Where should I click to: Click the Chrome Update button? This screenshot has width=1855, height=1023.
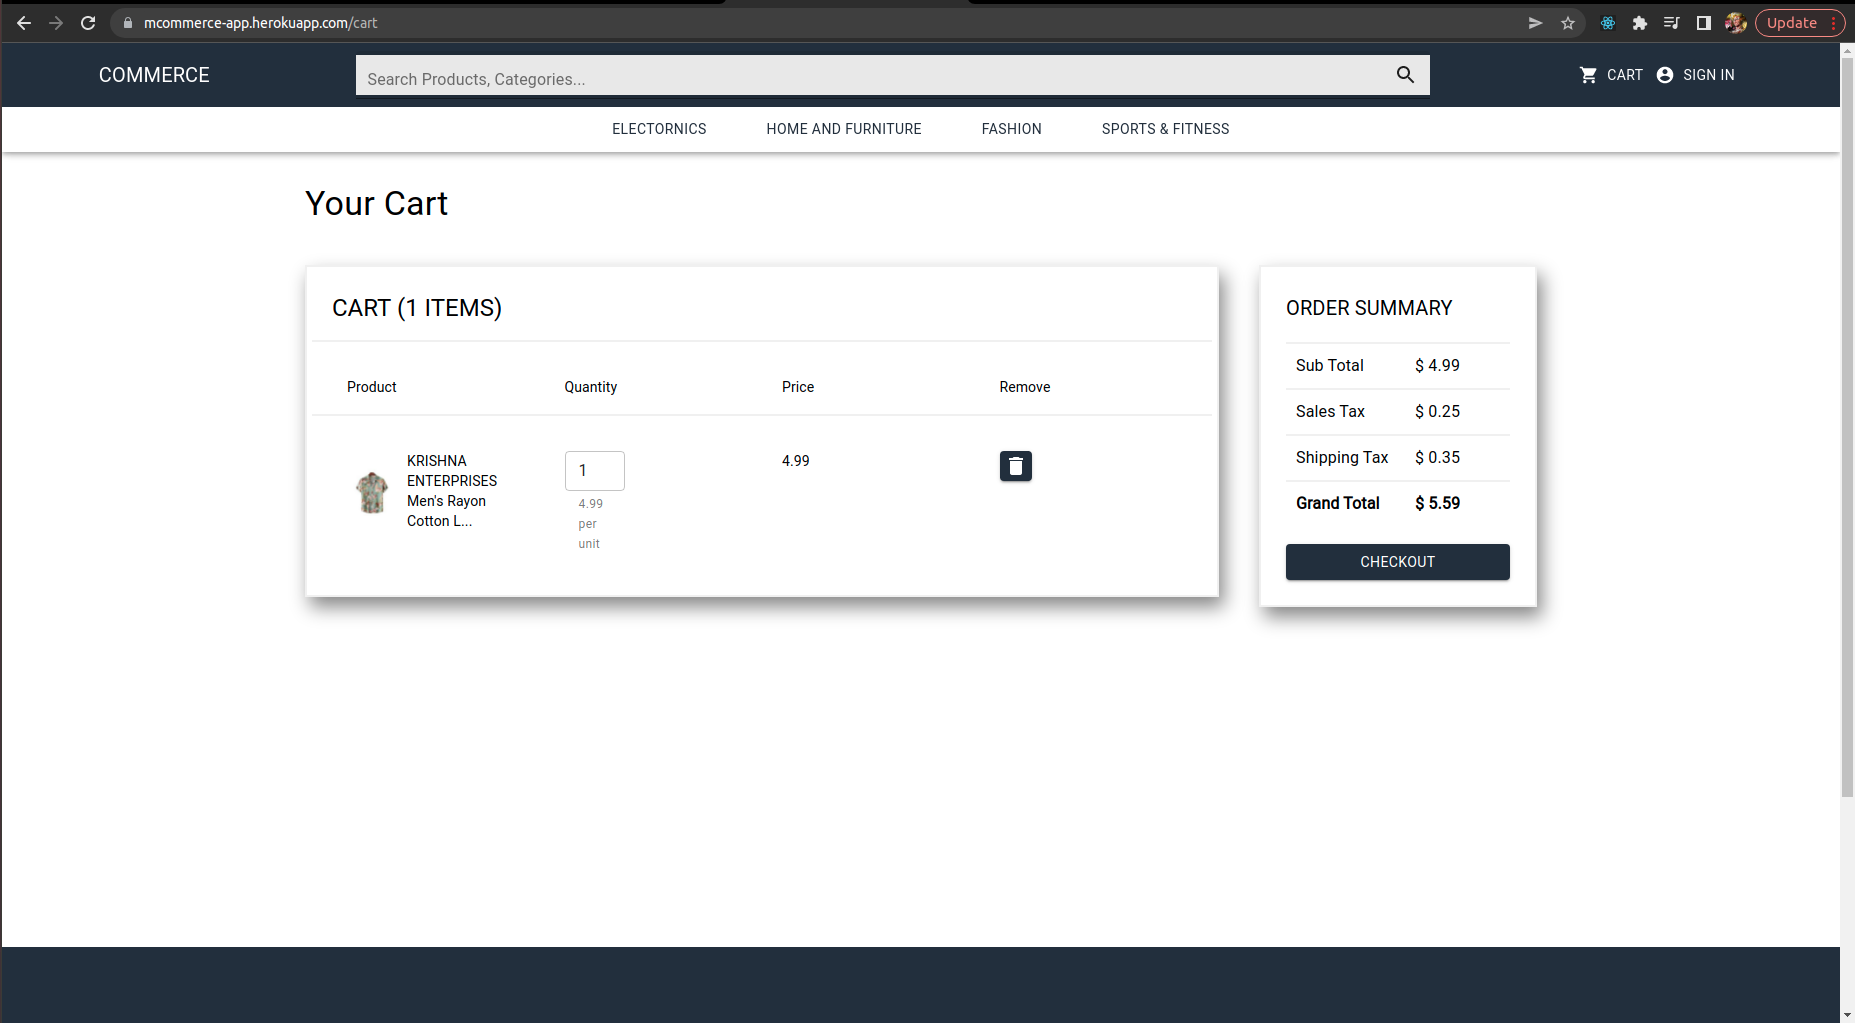[x=1800, y=23]
